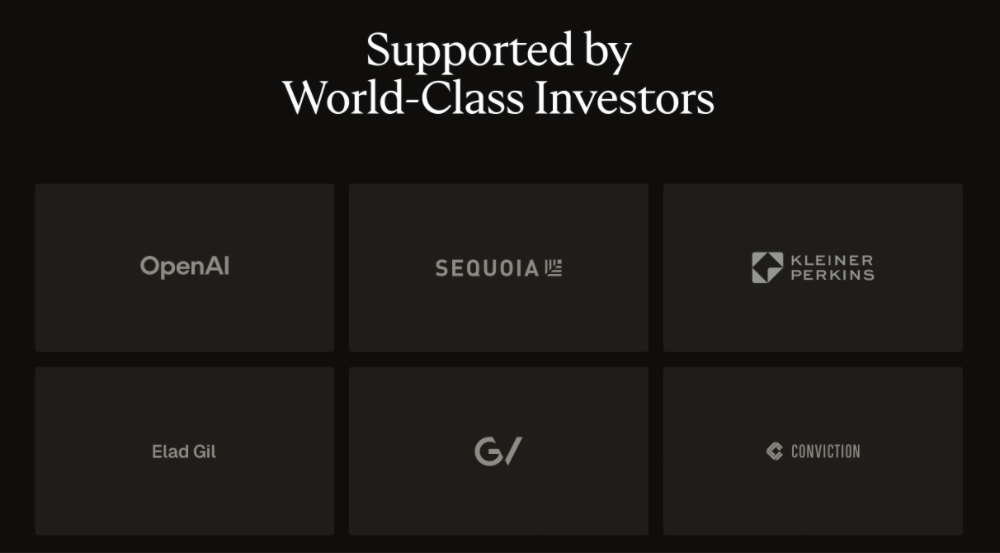Click the Kleiner Perkins diamond logo mark
Viewport: 1000px width, 553px height.
coord(767,267)
